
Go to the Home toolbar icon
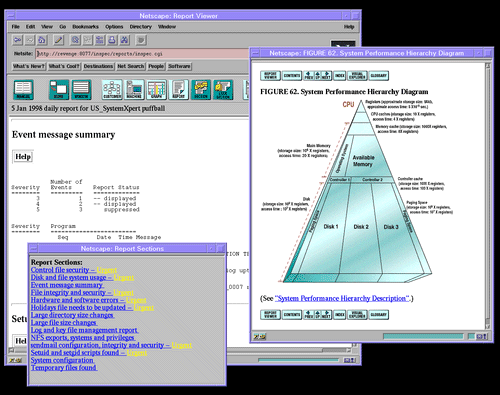point(42,40)
